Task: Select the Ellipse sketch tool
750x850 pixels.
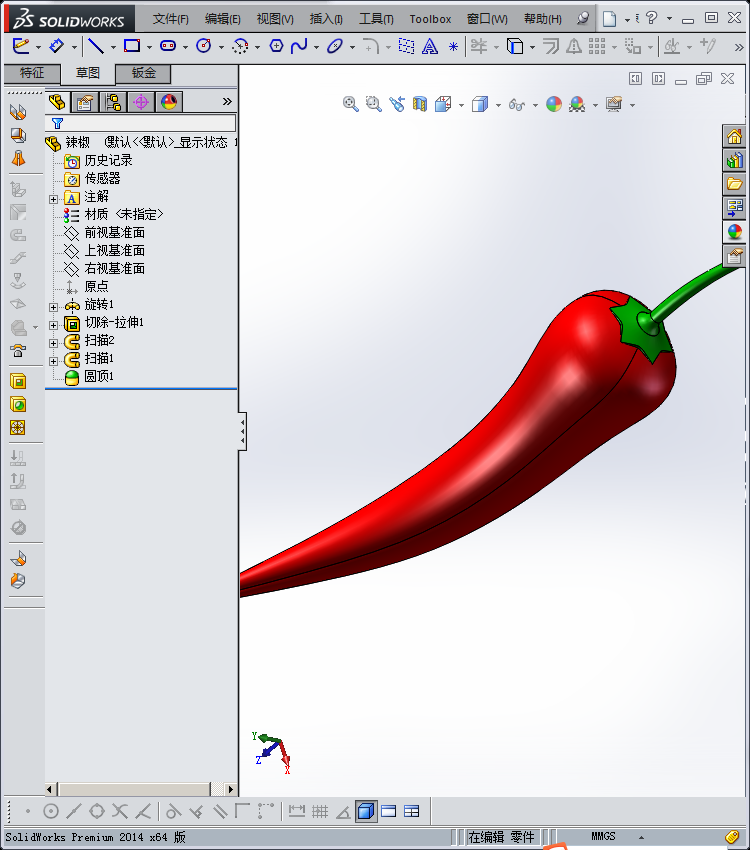Action: (x=335, y=46)
